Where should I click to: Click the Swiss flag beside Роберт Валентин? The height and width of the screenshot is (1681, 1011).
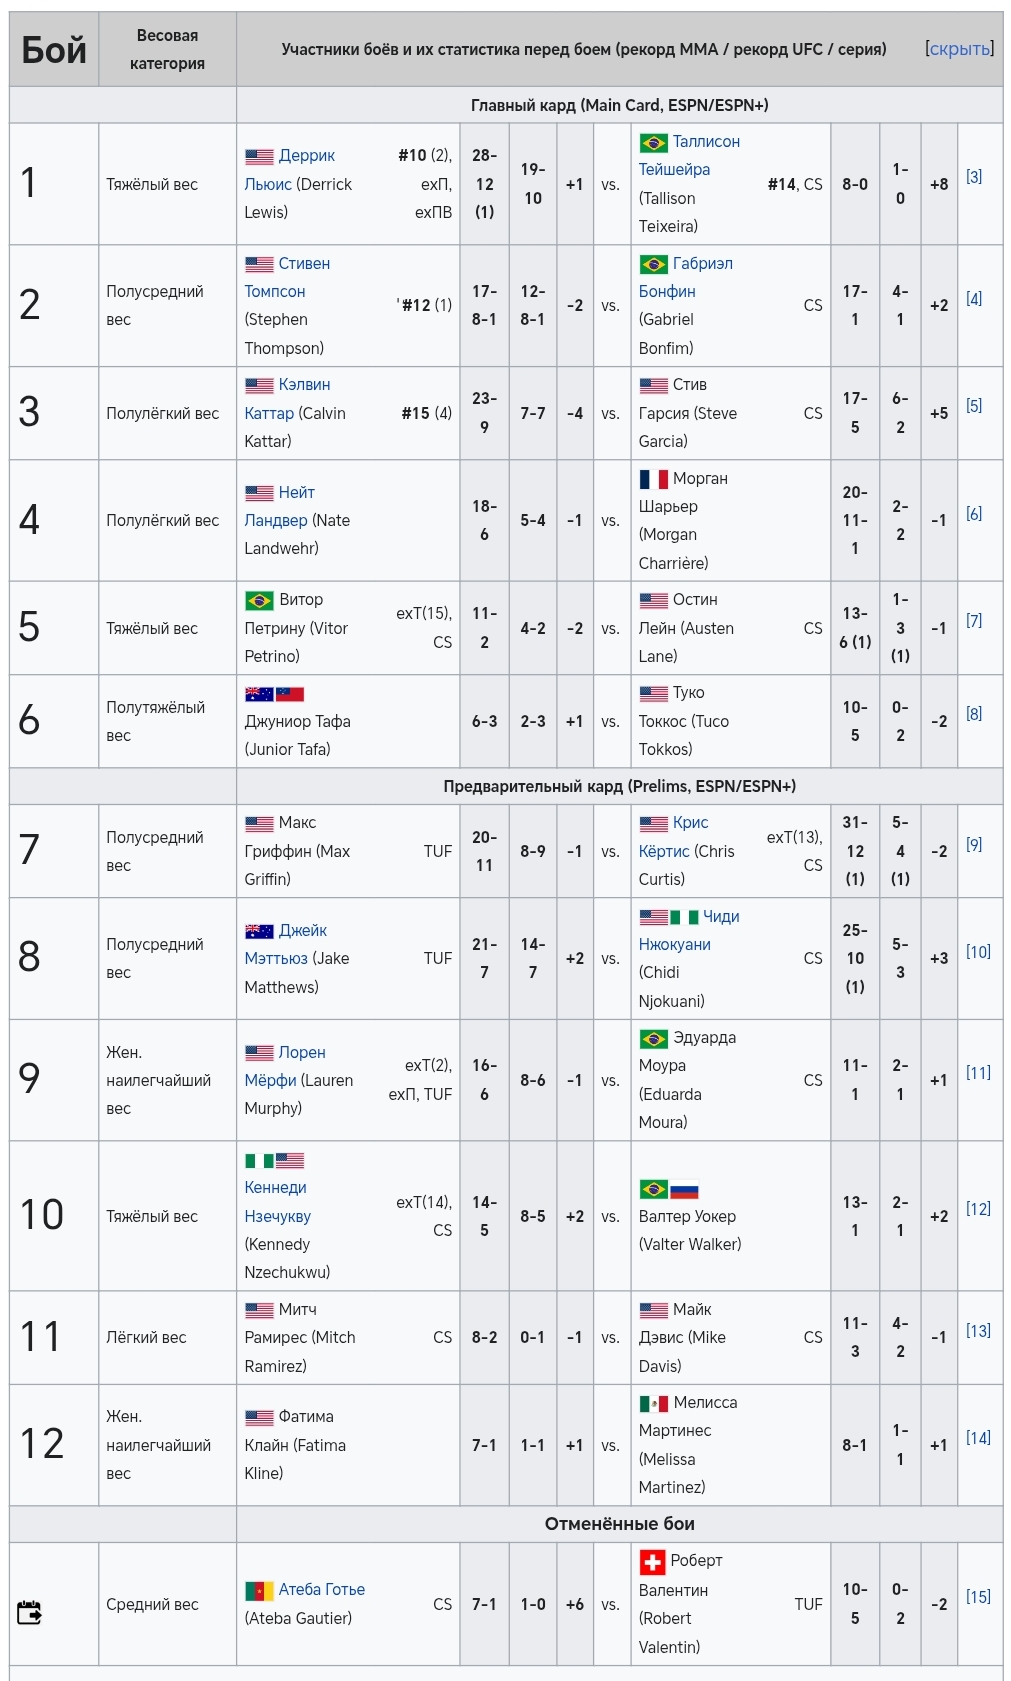[652, 1561]
